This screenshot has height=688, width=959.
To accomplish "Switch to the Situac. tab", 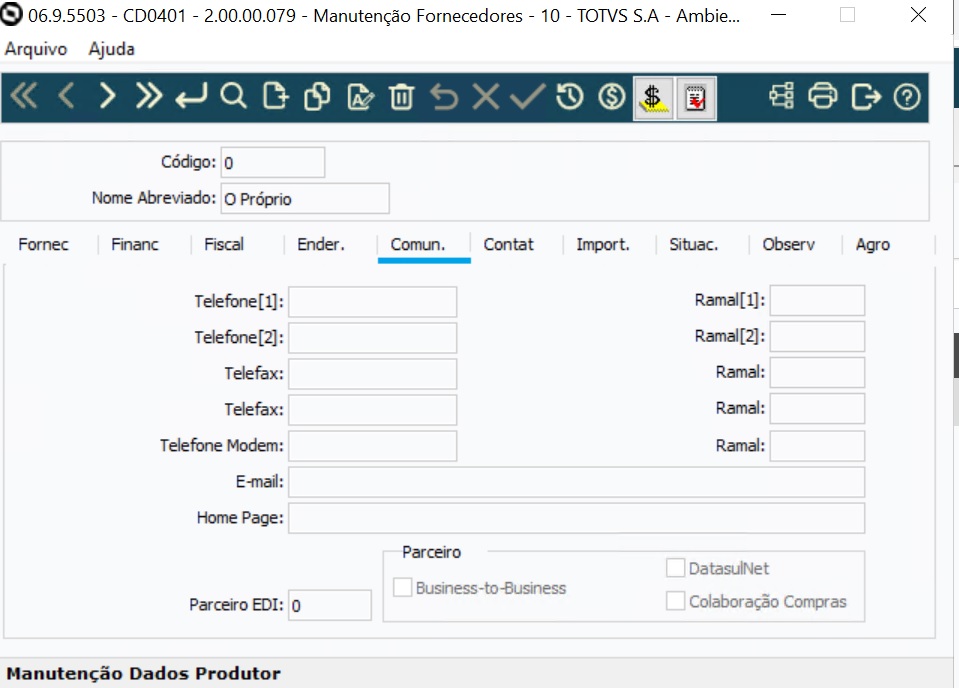I will [694, 245].
